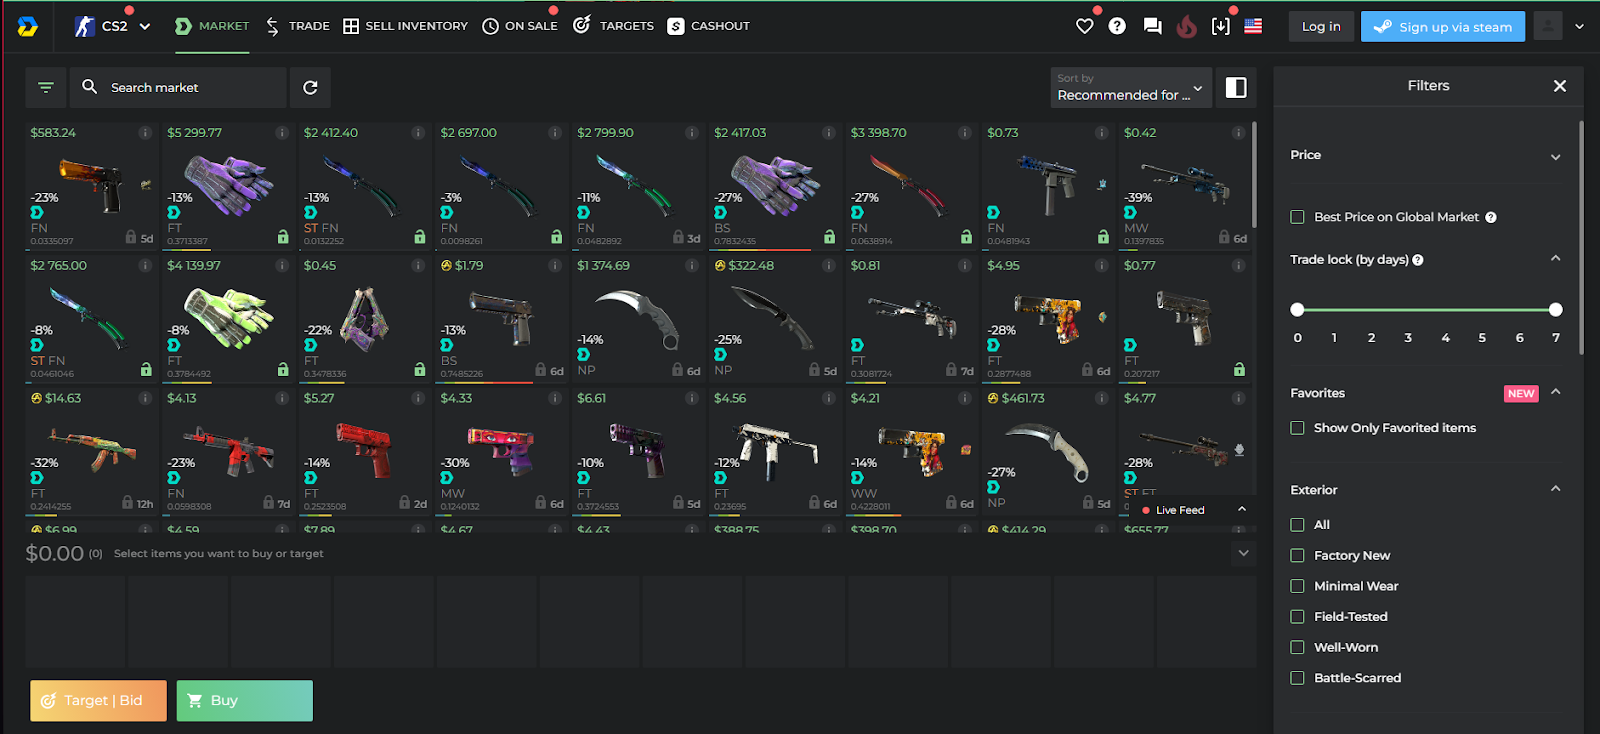
Task: Close the Filters panel
Action: coord(1559,86)
